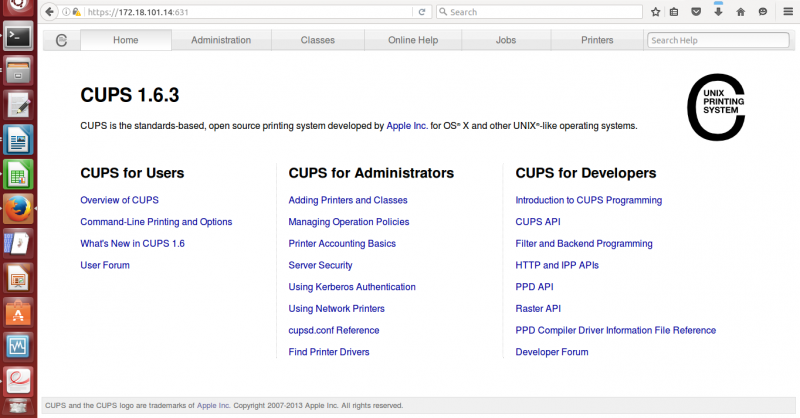Open Command-Line Printing and Options link
The image size is (800, 418).
click(x=156, y=222)
